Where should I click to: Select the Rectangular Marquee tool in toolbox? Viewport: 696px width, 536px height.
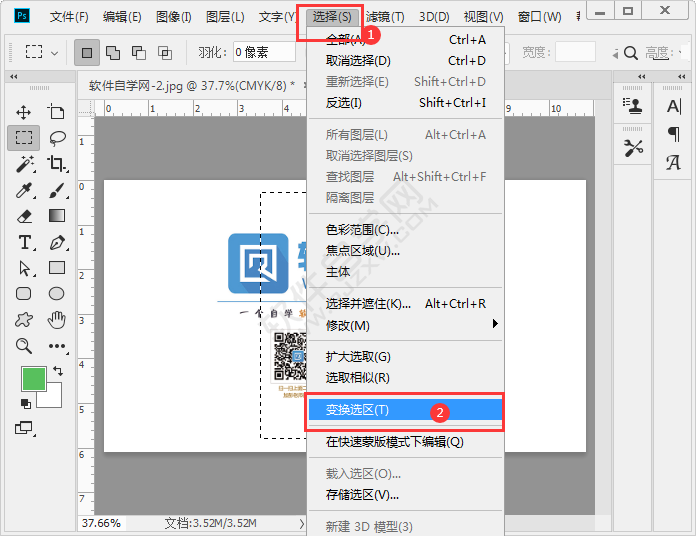coord(24,138)
